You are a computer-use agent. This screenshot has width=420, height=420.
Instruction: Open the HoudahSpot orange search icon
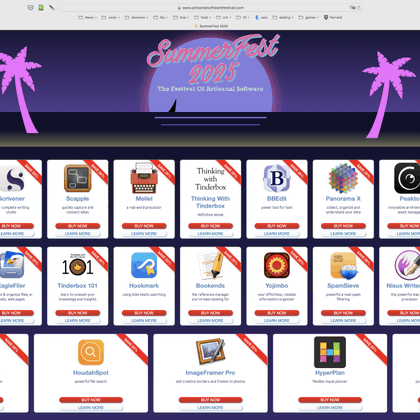pos(91,352)
